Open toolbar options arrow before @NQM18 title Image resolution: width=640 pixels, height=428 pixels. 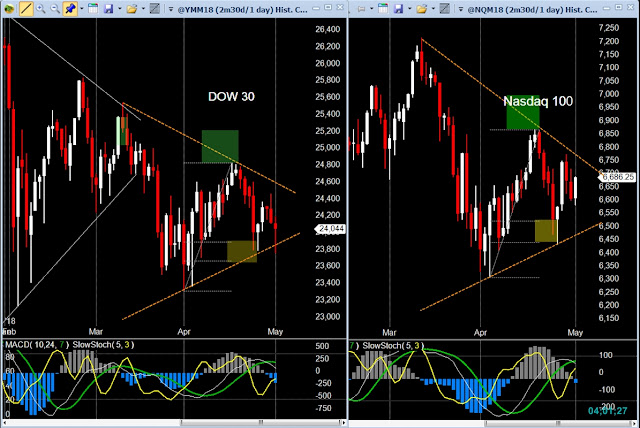pos(460,9)
